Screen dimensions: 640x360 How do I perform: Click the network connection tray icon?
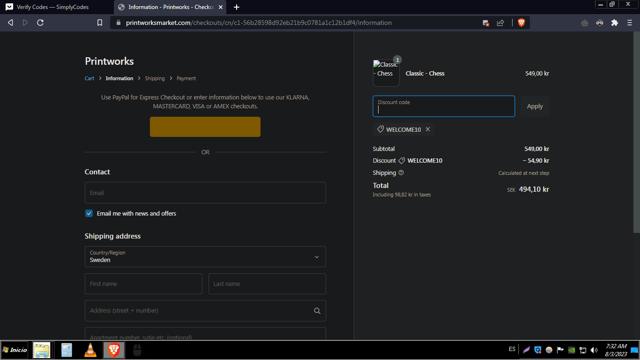pos(583,350)
